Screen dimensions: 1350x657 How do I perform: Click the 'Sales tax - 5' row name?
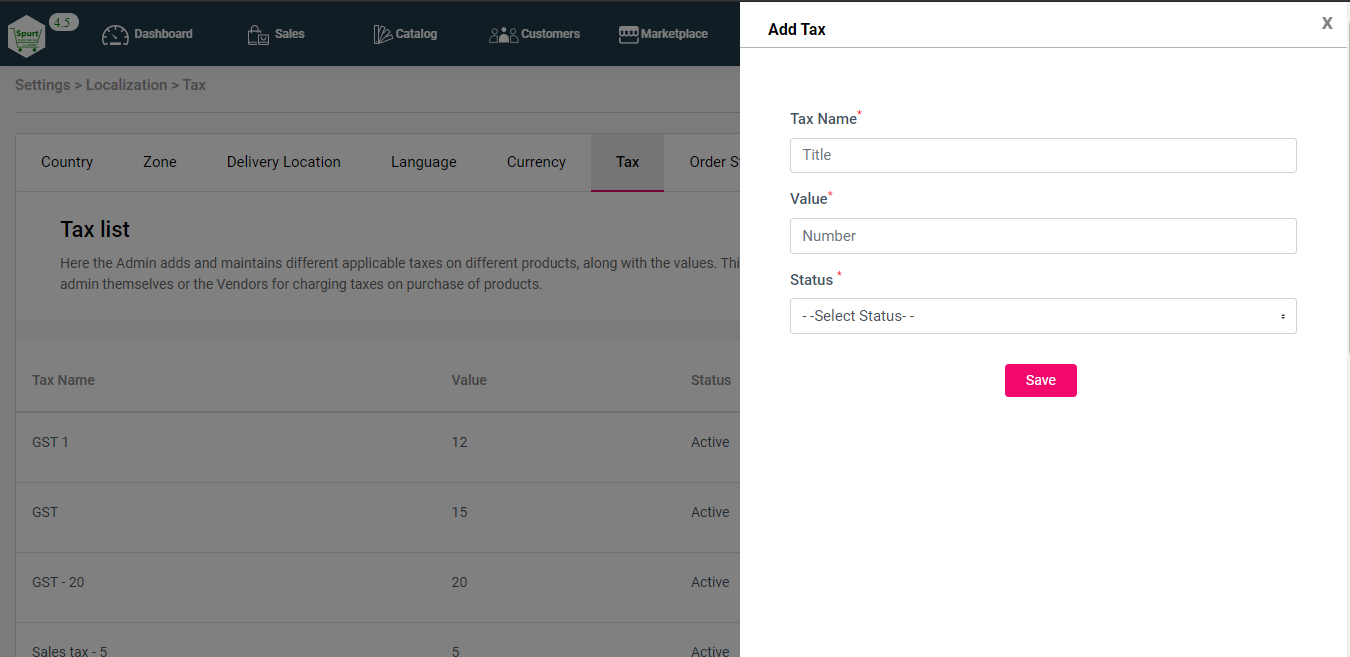click(70, 650)
